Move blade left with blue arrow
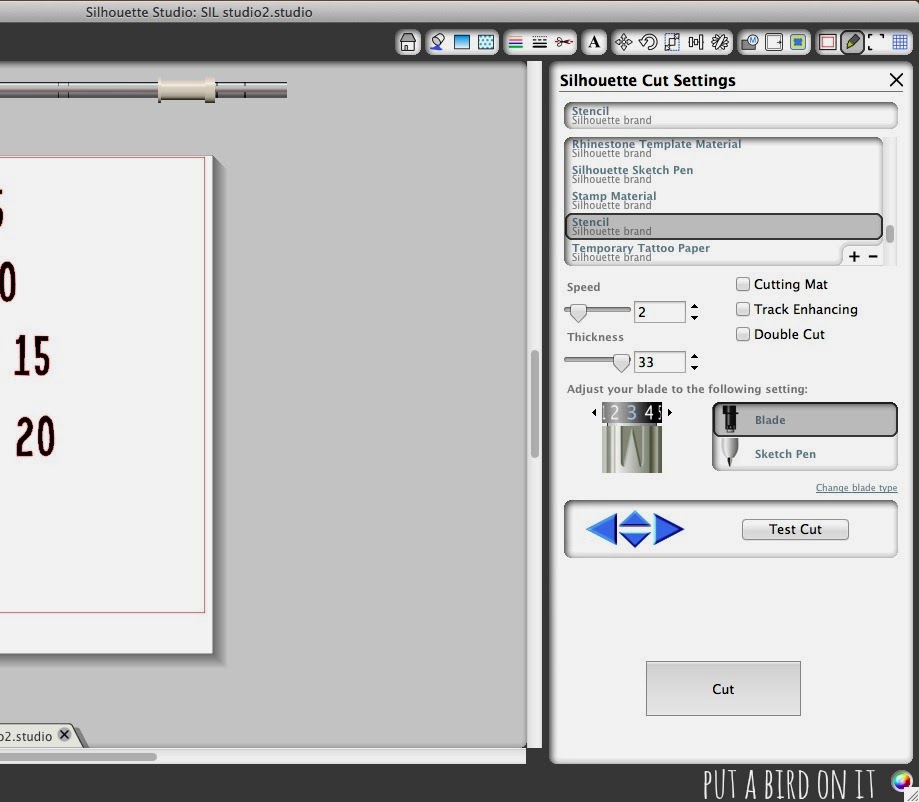Image resolution: width=919 pixels, height=802 pixels. point(601,529)
